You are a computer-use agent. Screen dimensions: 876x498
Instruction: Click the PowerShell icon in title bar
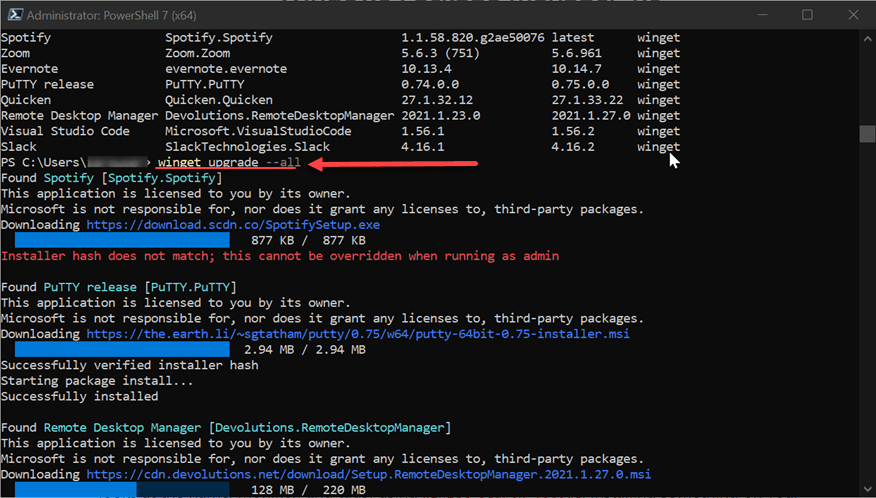(x=15, y=15)
